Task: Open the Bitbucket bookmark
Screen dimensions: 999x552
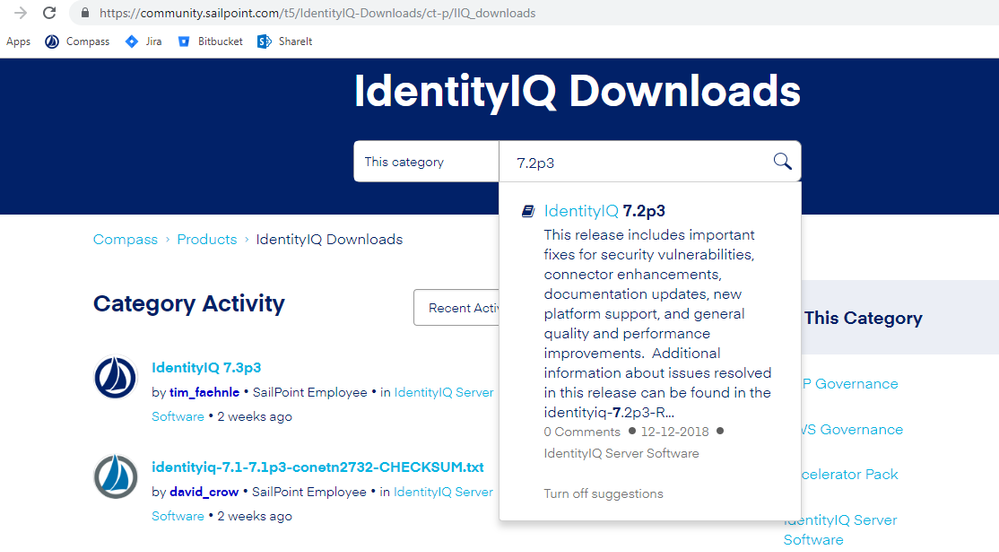Action: coord(210,41)
